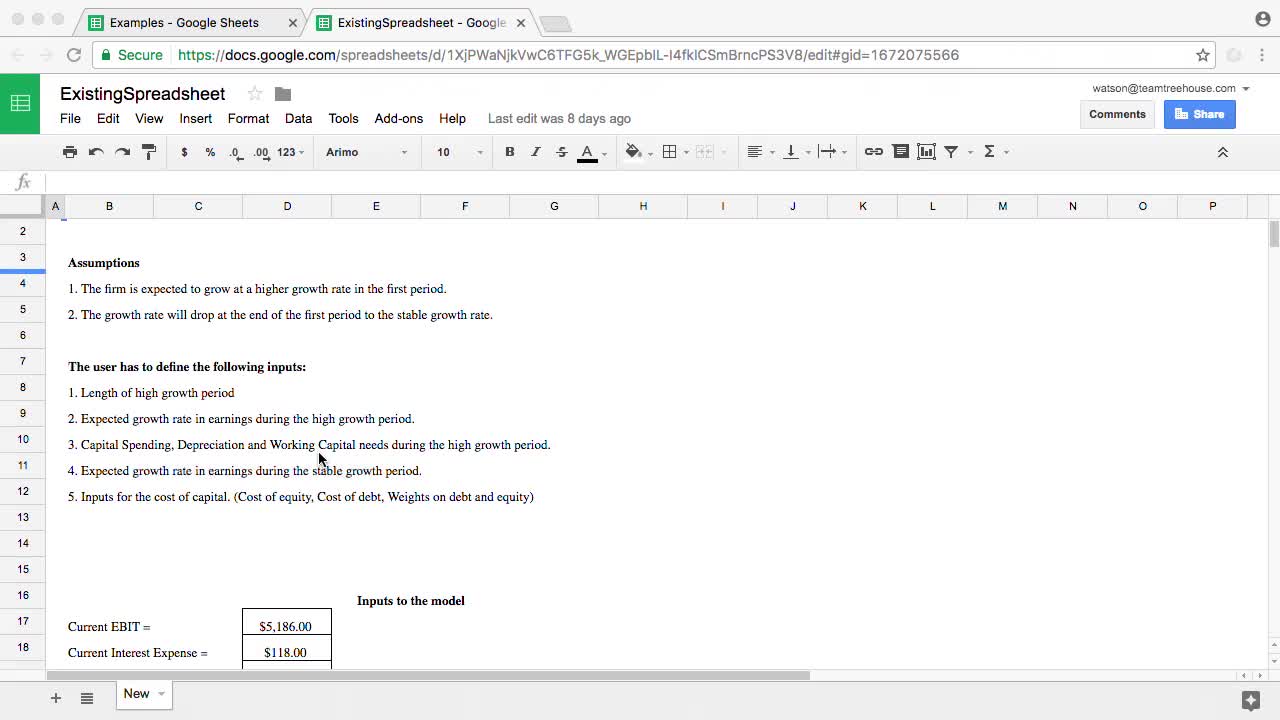Viewport: 1280px width, 720px height.
Task: Apply percent format to selection
Action: [x=209, y=151]
